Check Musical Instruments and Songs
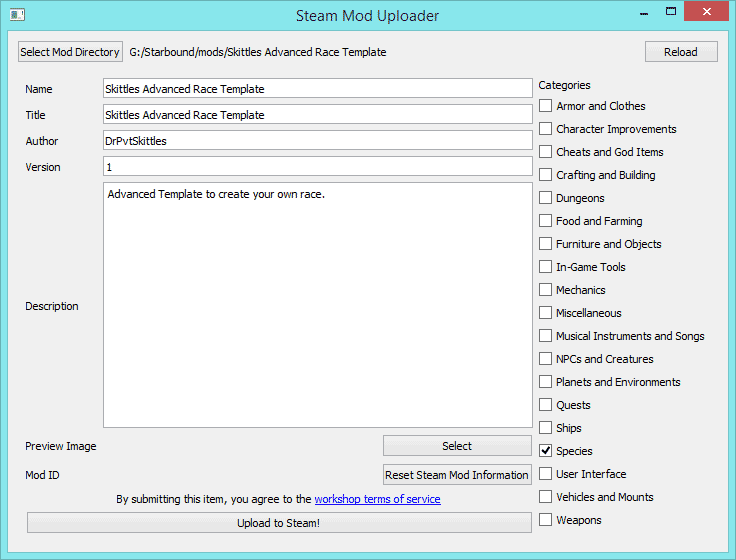The image size is (736, 560). coord(545,336)
